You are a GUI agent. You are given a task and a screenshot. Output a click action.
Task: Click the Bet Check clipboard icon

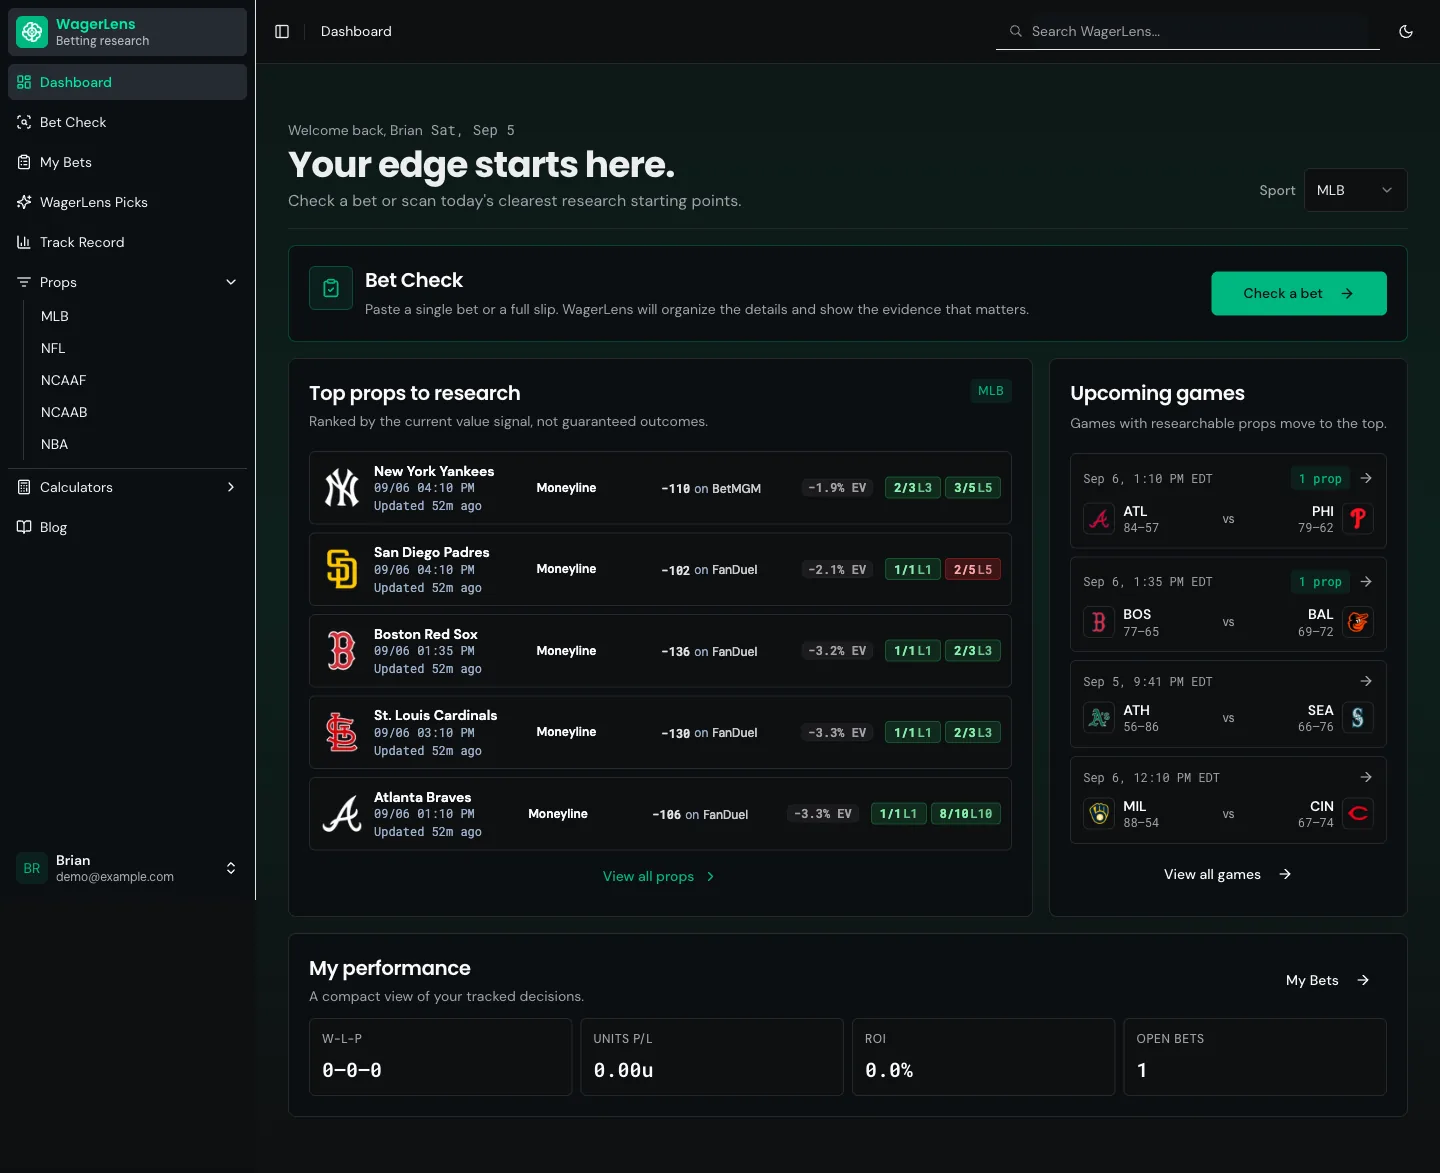tap(331, 288)
